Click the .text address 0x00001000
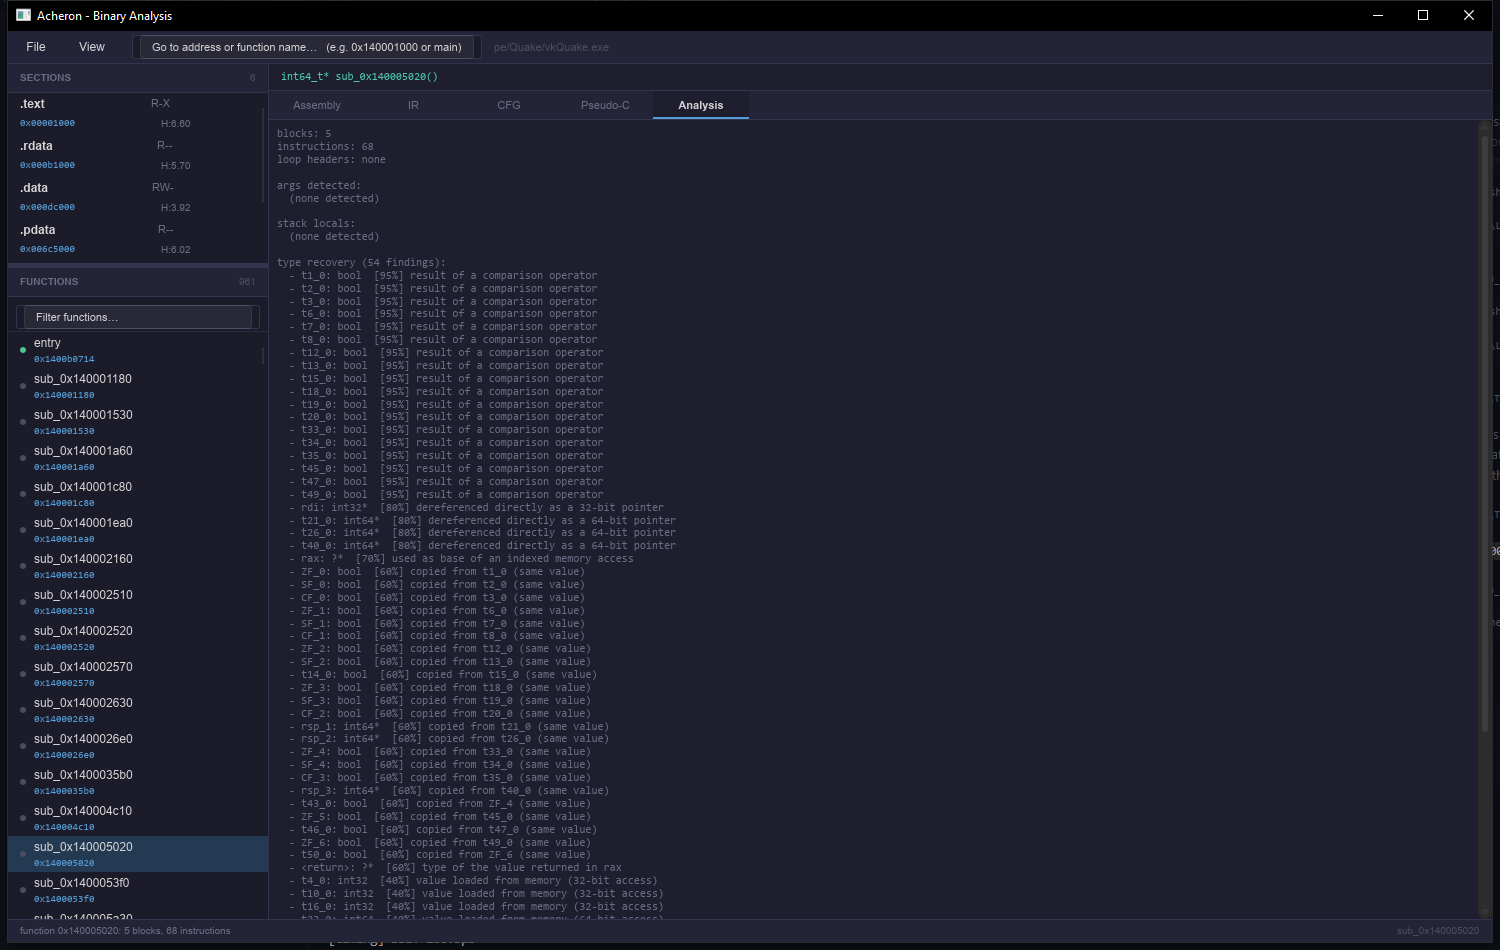Image resolution: width=1500 pixels, height=950 pixels. pyautogui.click(x=47, y=123)
